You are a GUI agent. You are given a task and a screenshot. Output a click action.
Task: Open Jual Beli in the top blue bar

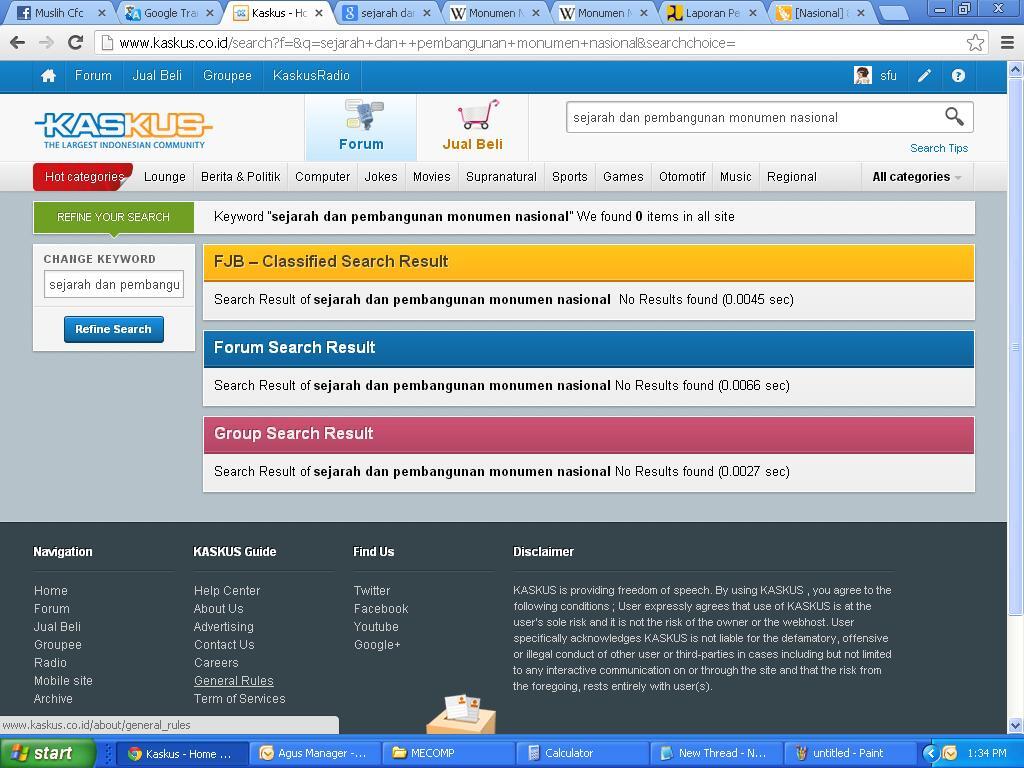(157, 76)
